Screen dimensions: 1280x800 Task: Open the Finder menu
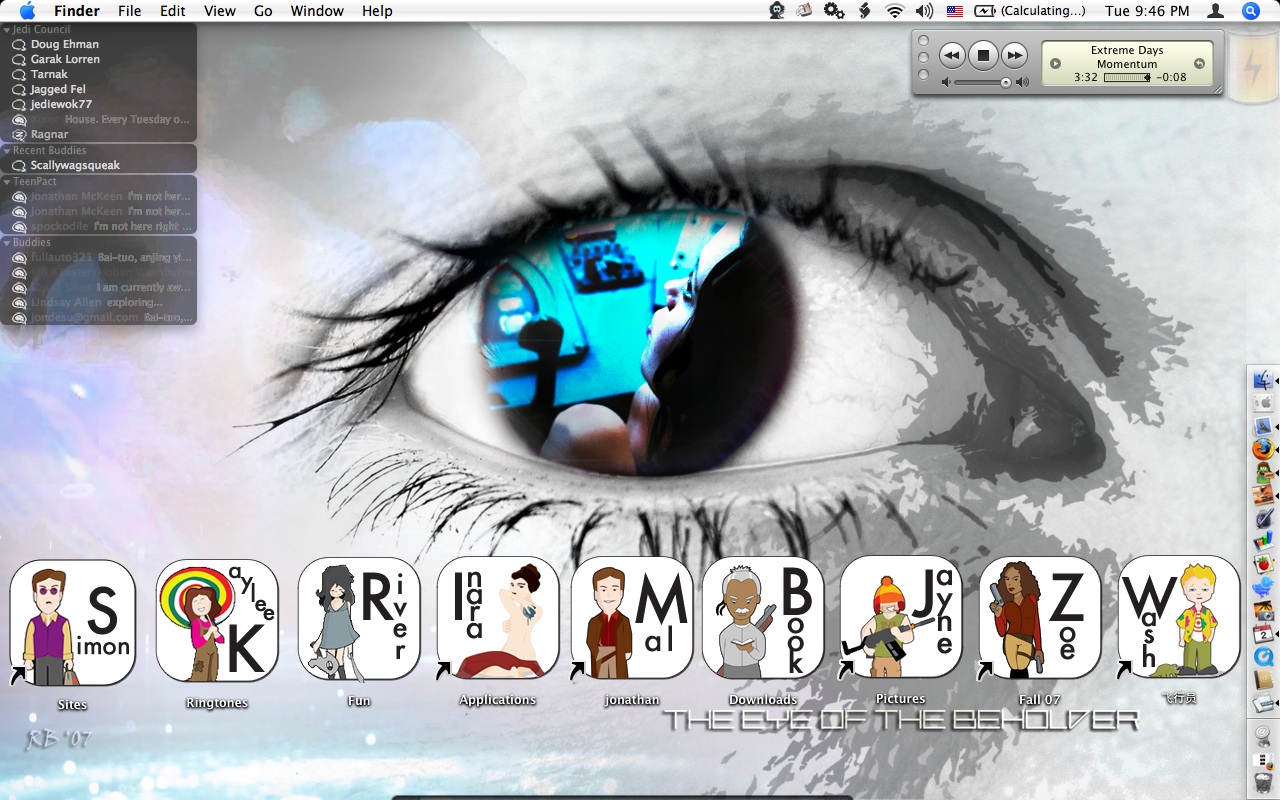tap(76, 11)
